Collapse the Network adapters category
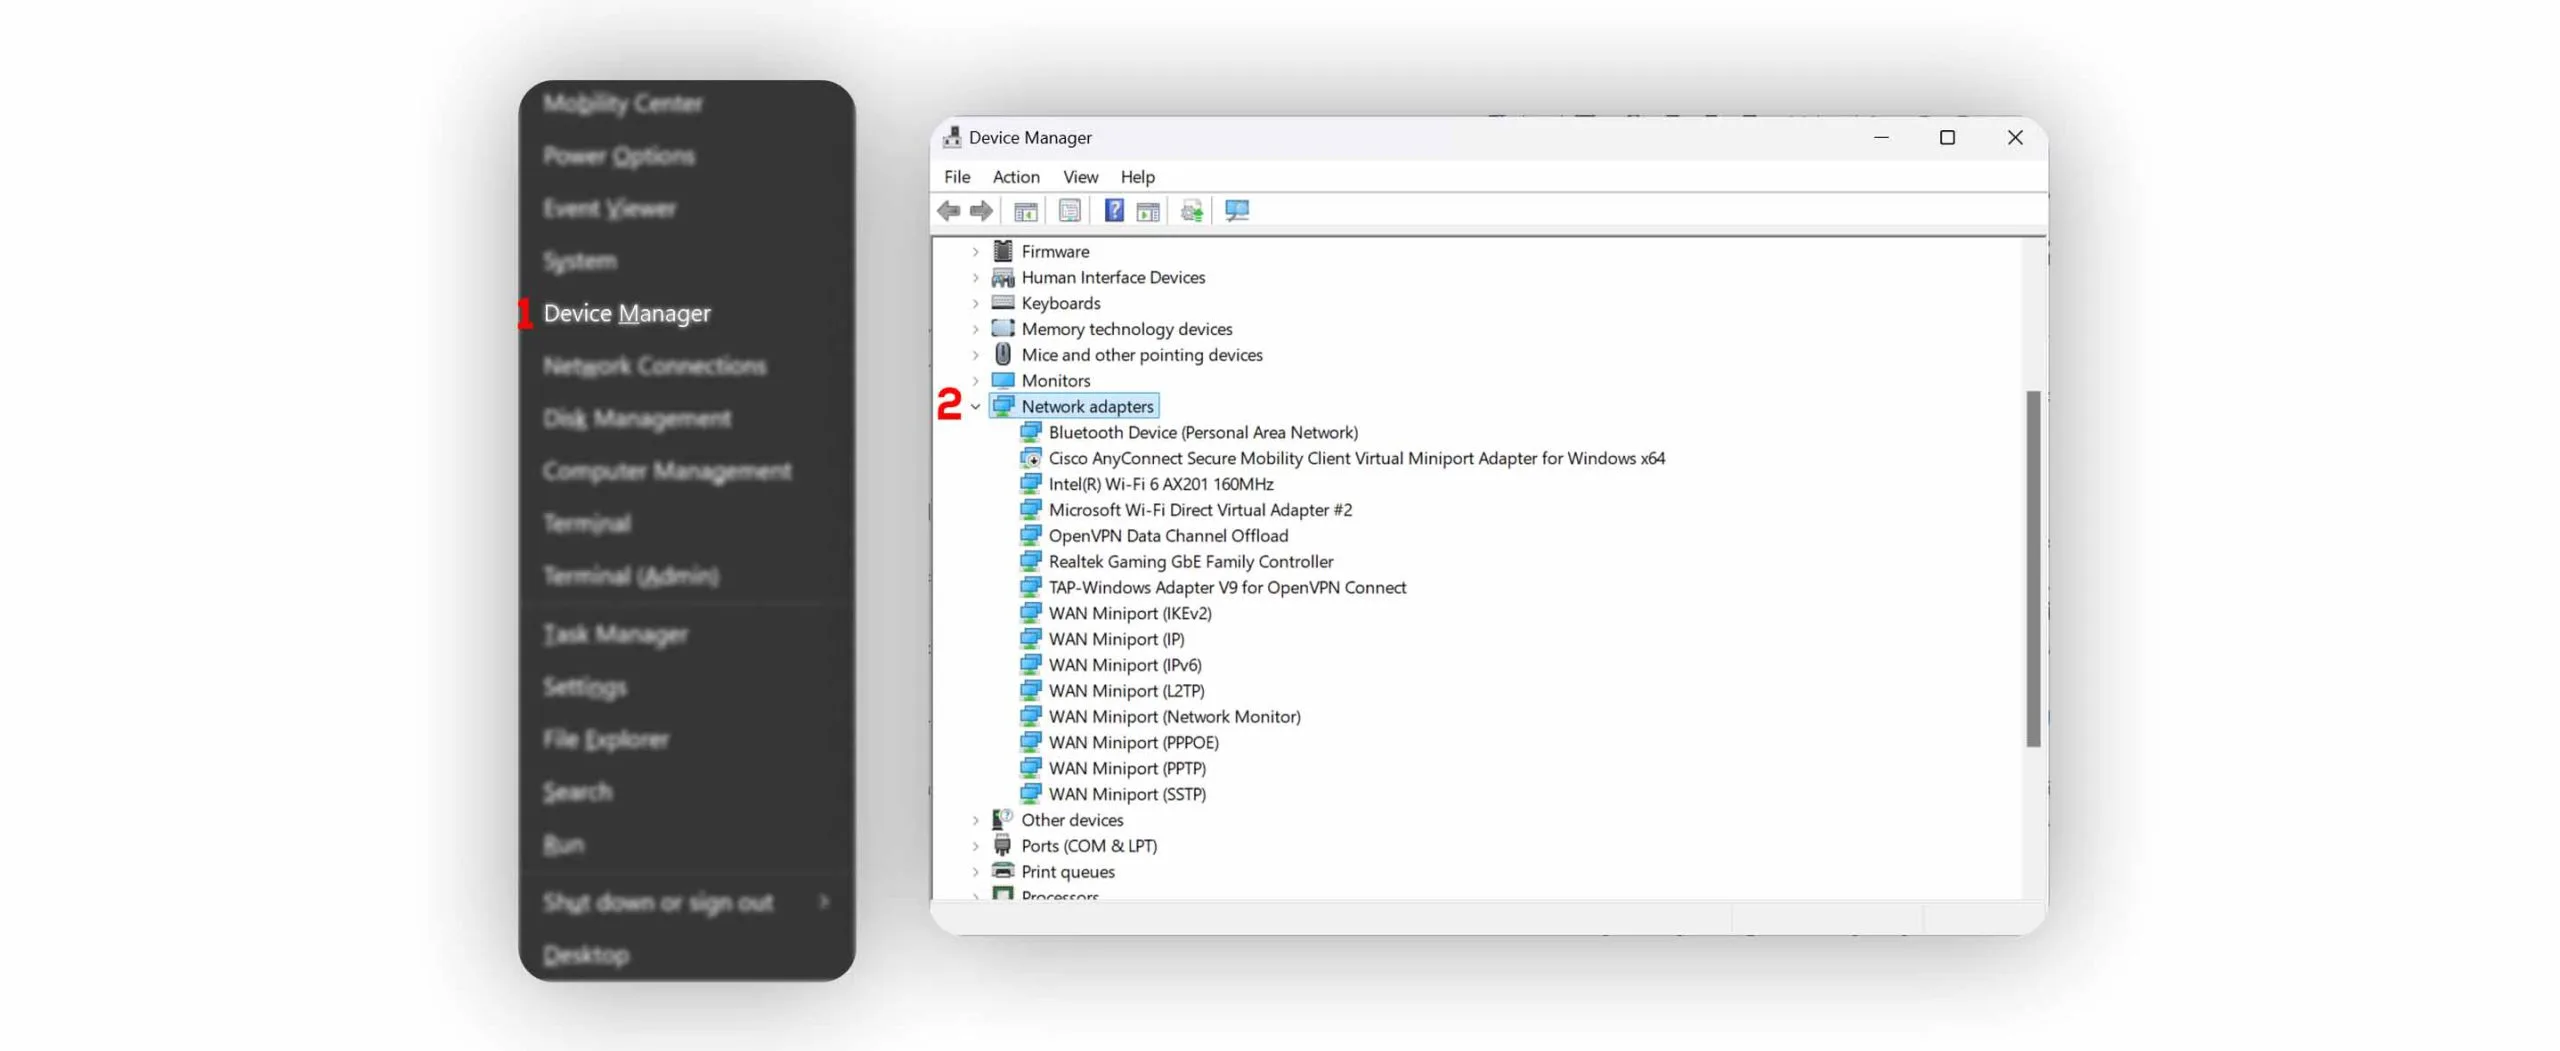This screenshot has height=1051, width=2560. point(976,407)
